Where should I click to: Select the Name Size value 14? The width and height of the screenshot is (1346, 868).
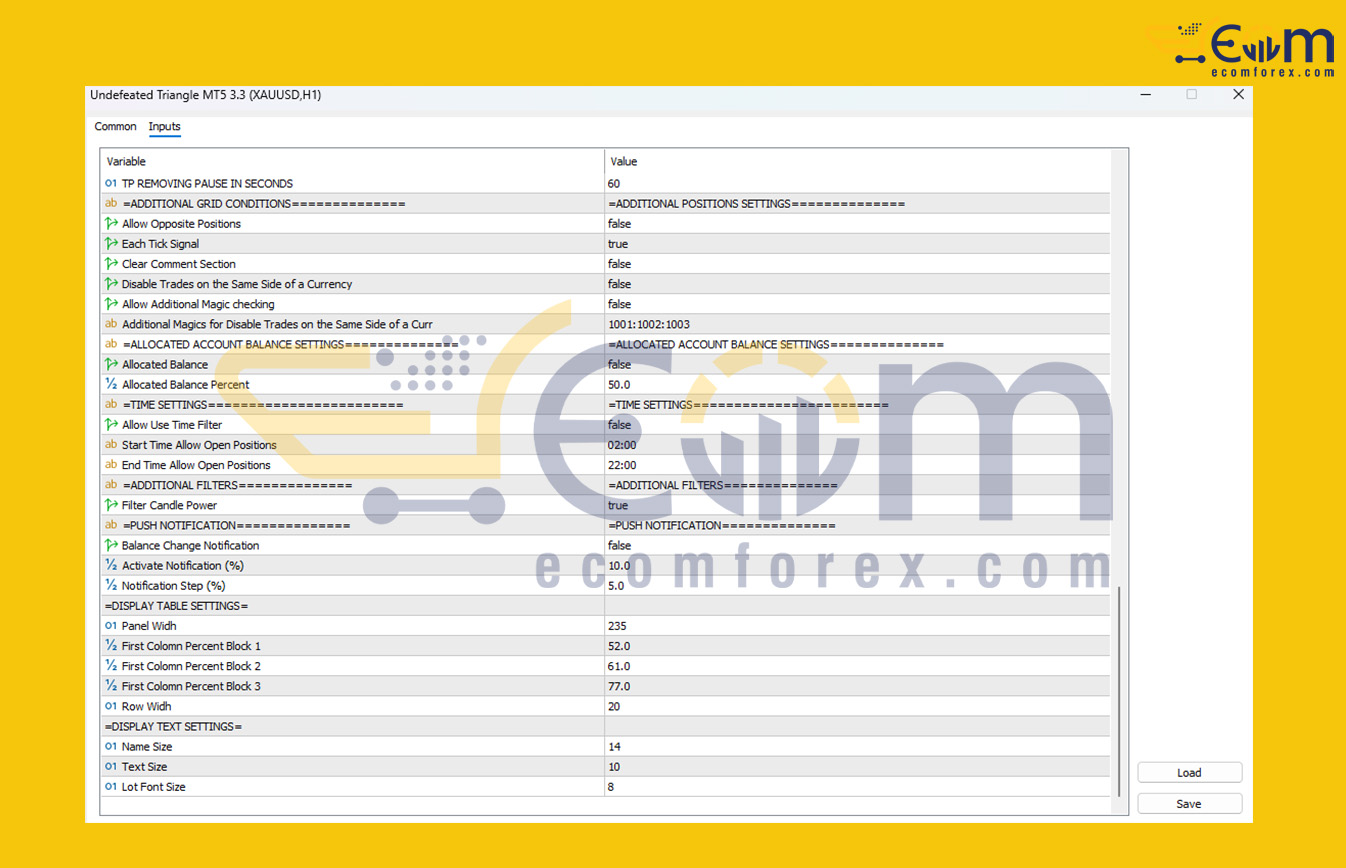tap(614, 746)
